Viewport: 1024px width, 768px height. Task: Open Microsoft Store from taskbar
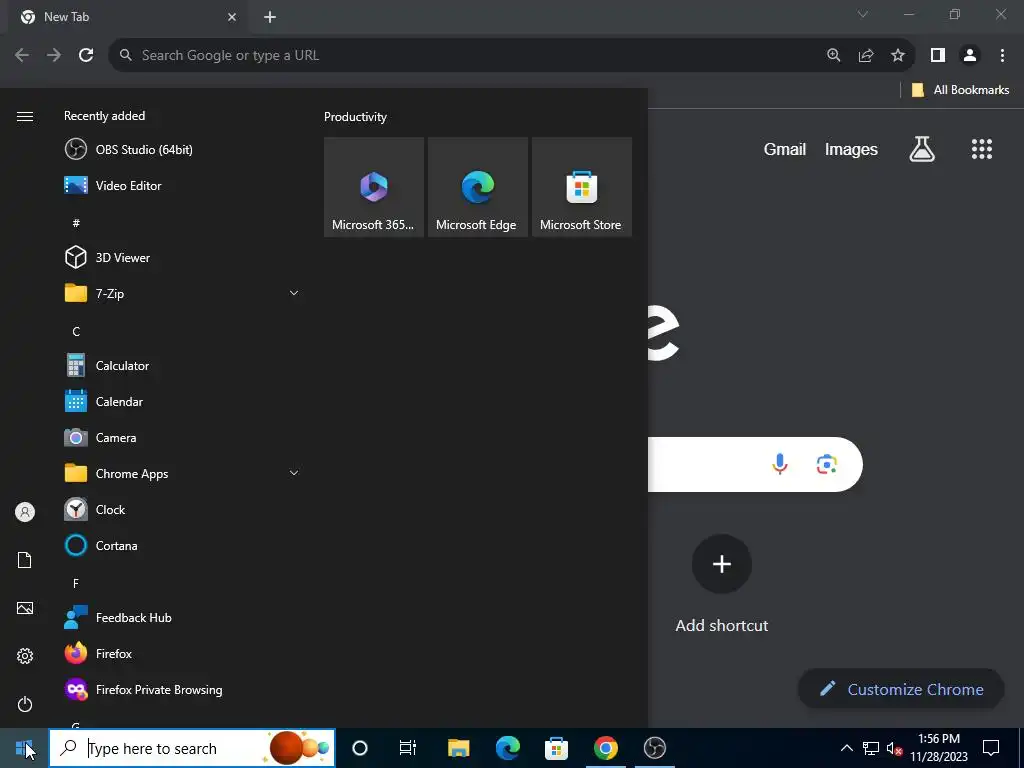click(556, 748)
